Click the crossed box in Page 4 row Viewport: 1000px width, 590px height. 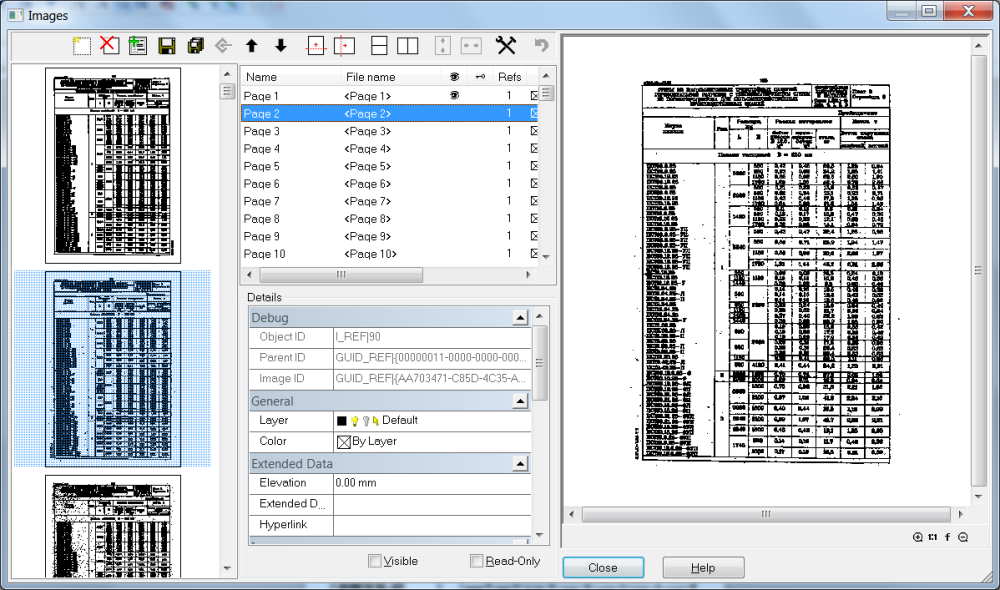point(534,148)
